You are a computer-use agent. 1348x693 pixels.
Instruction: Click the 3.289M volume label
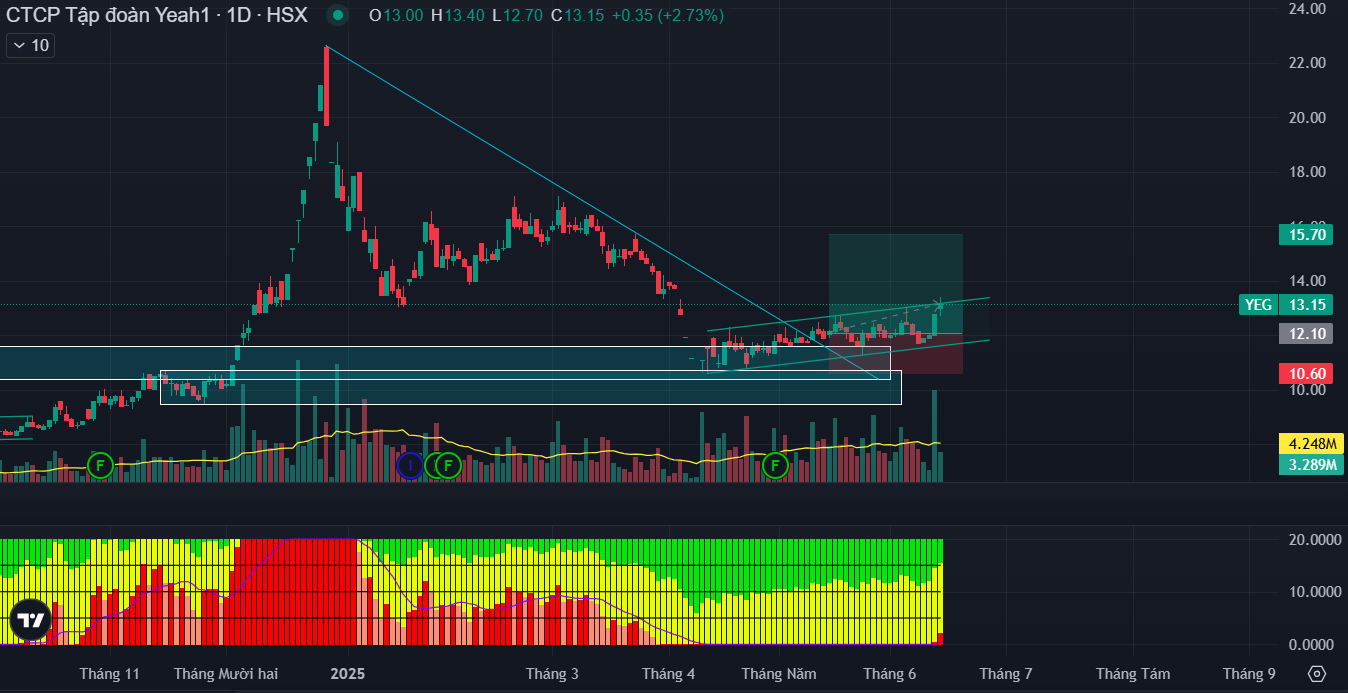click(x=1313, y=464)
